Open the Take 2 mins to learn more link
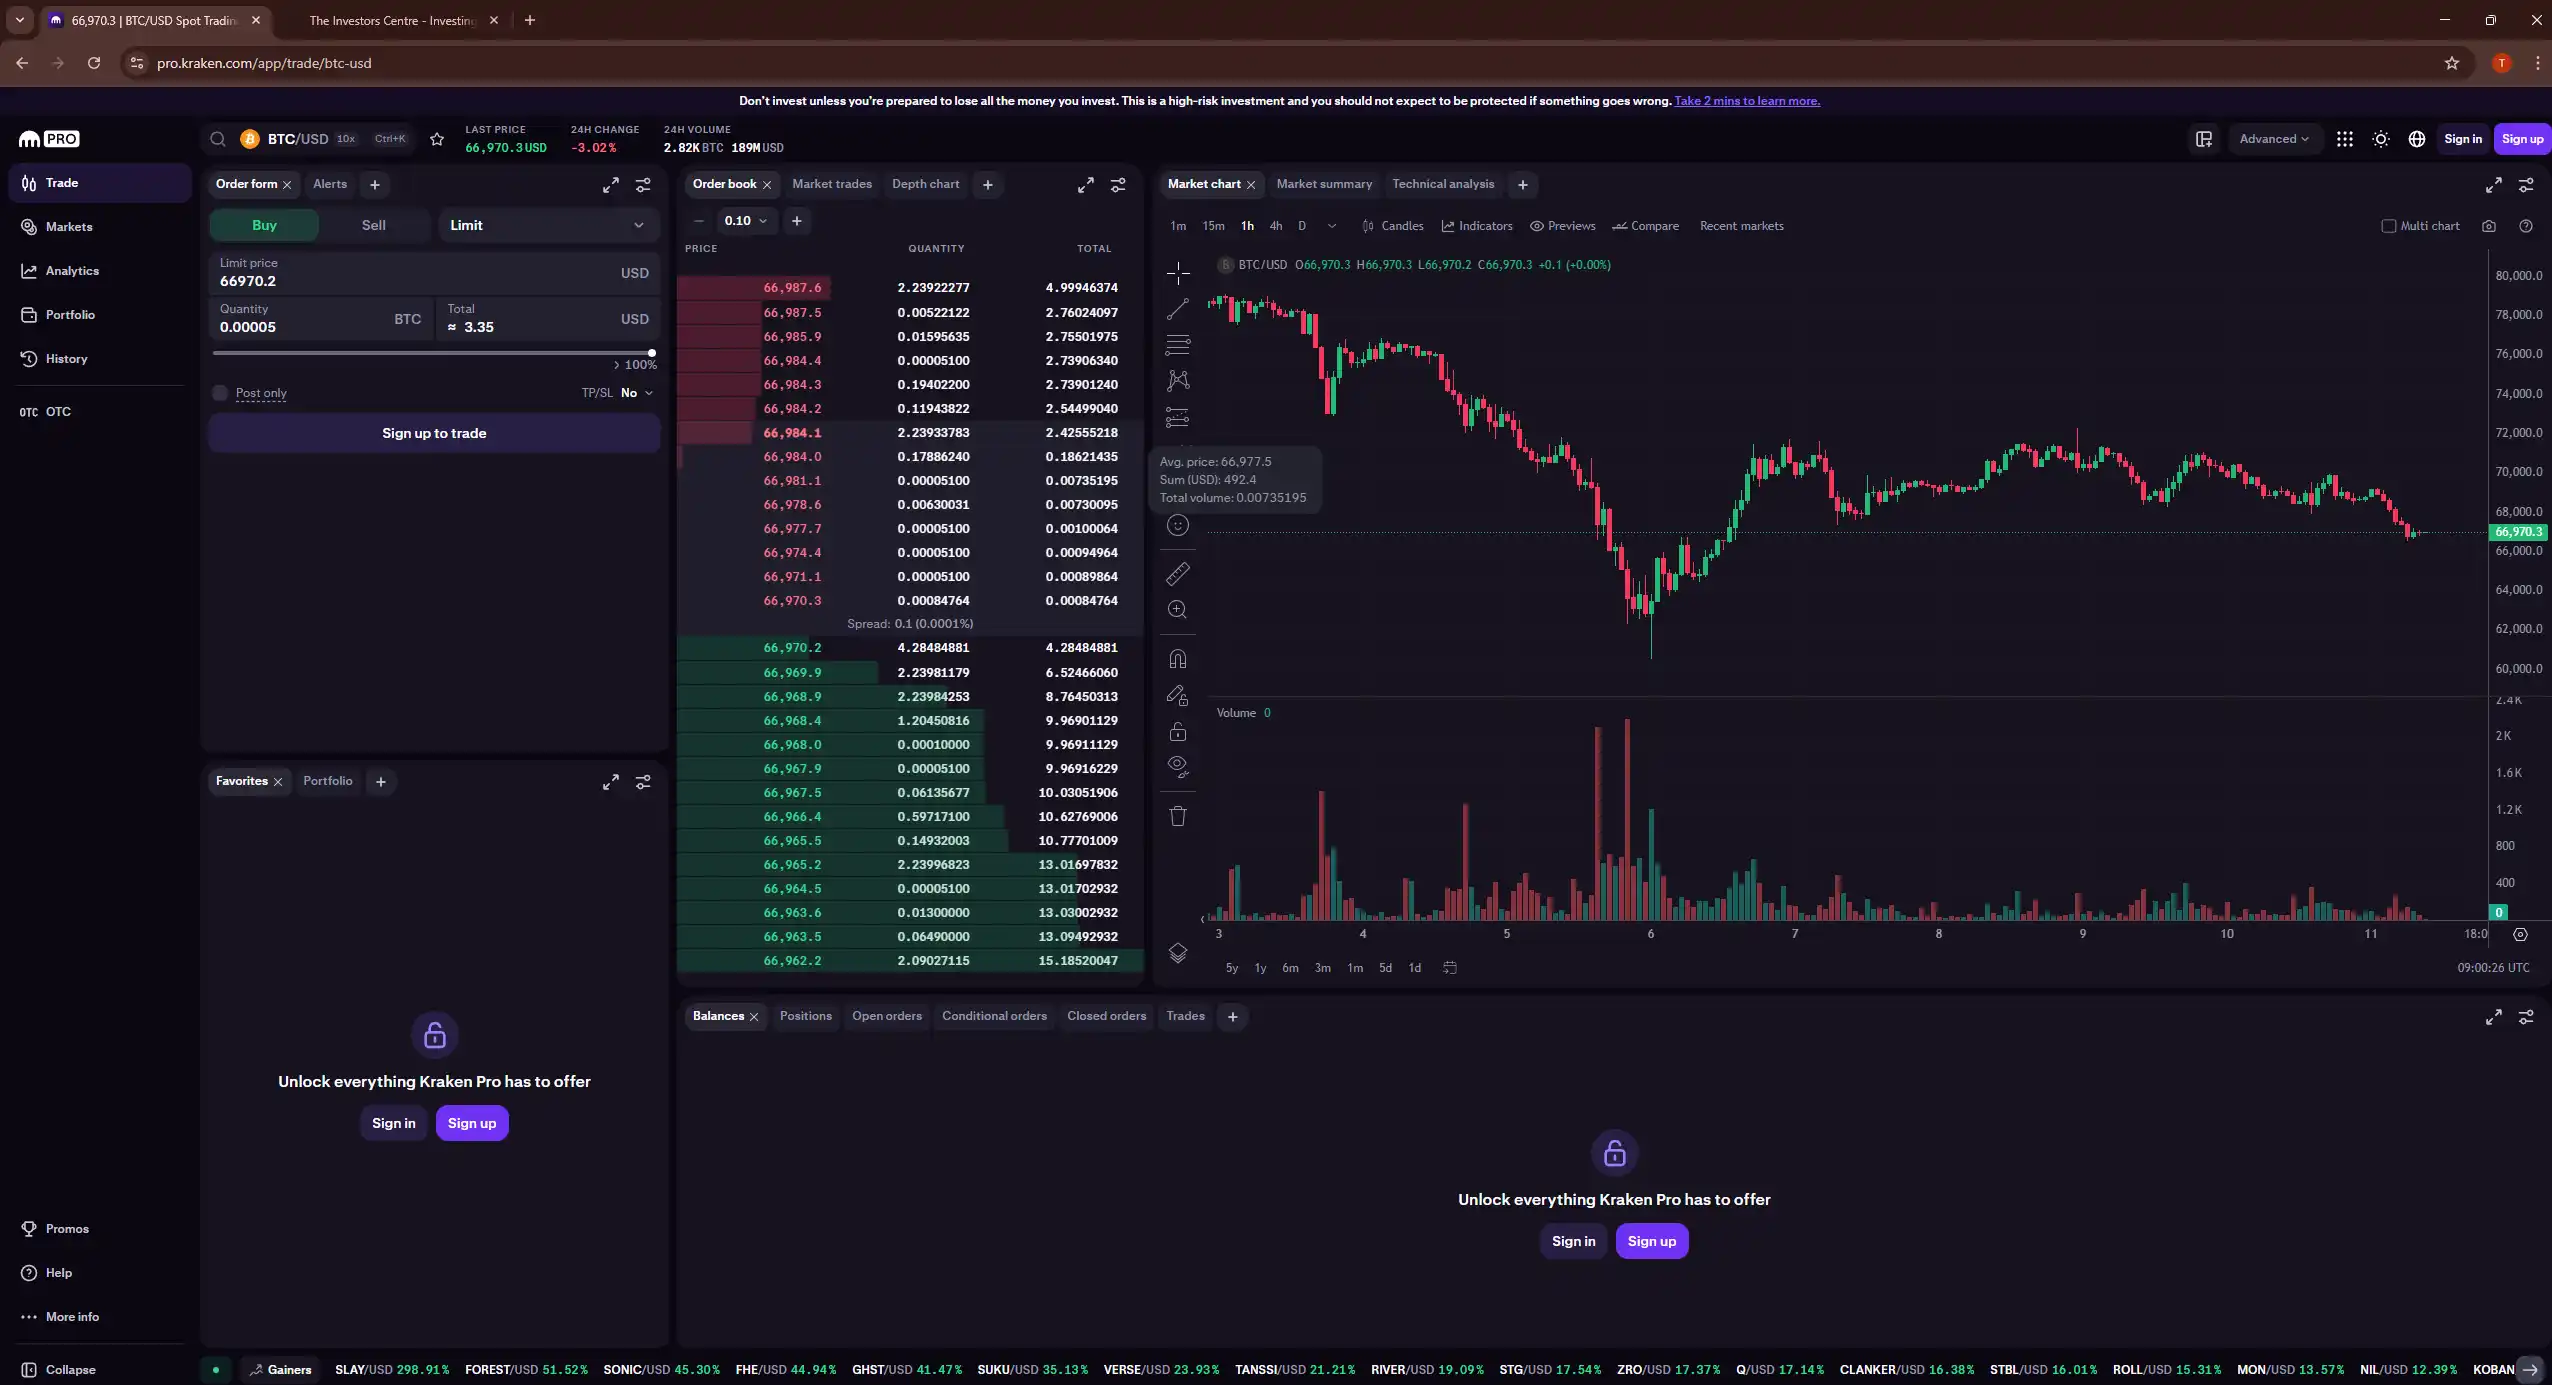 (x=1747, y=101)
